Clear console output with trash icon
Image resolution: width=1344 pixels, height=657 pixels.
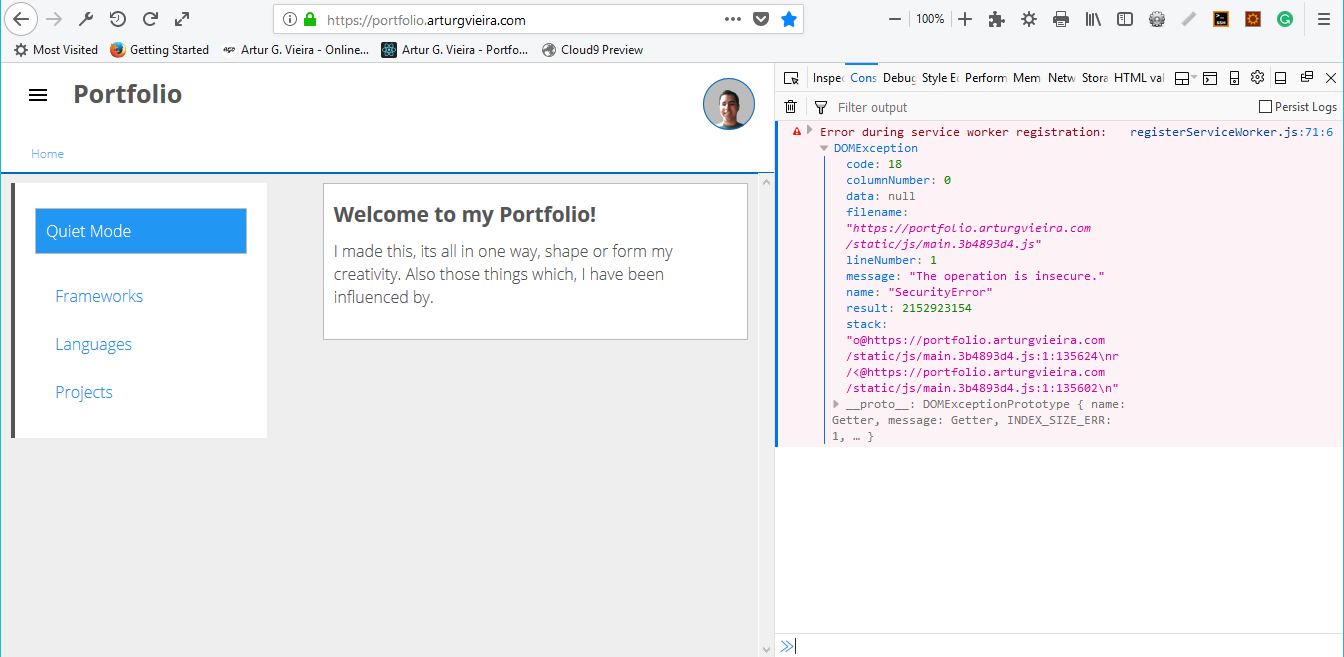[791, 107]
